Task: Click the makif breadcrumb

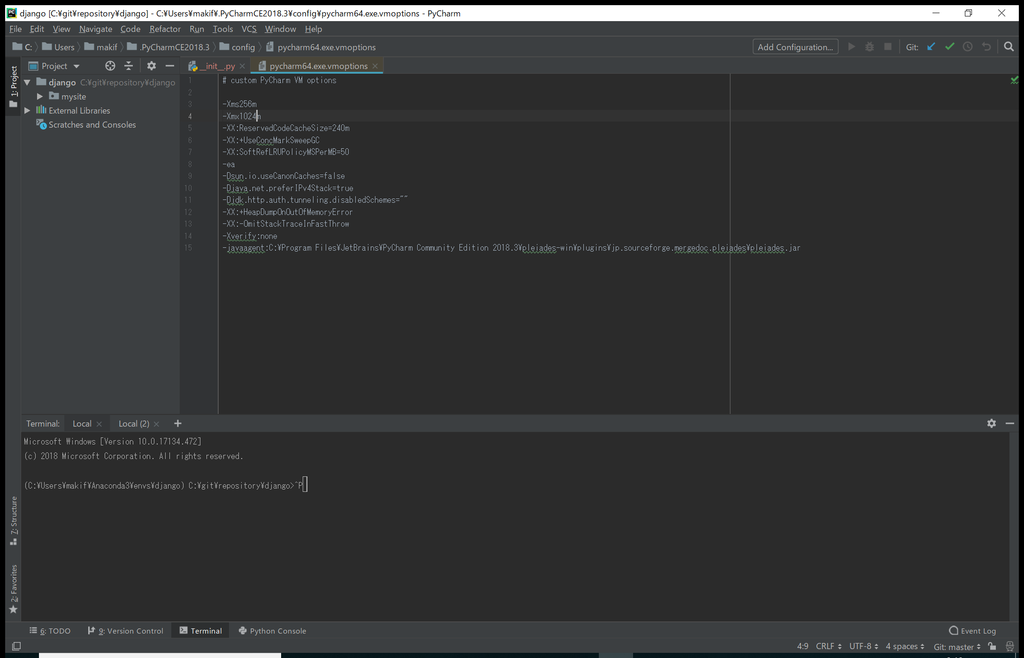Action: [x=101, y=47]
